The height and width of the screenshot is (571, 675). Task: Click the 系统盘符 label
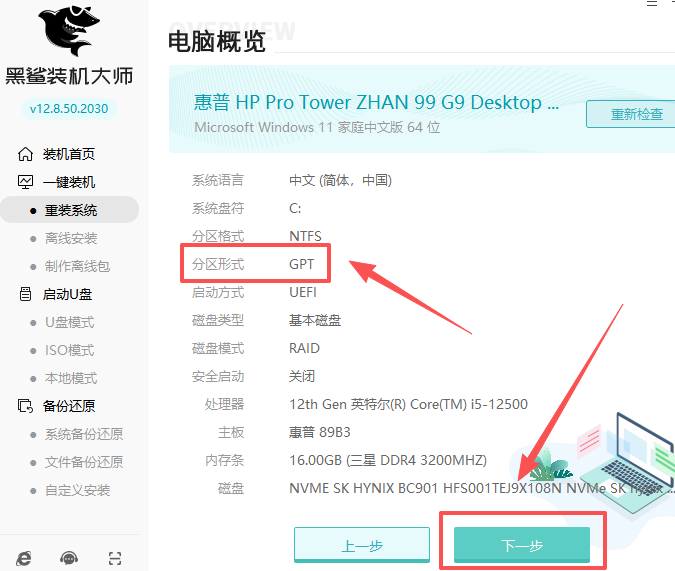point(218,208)
